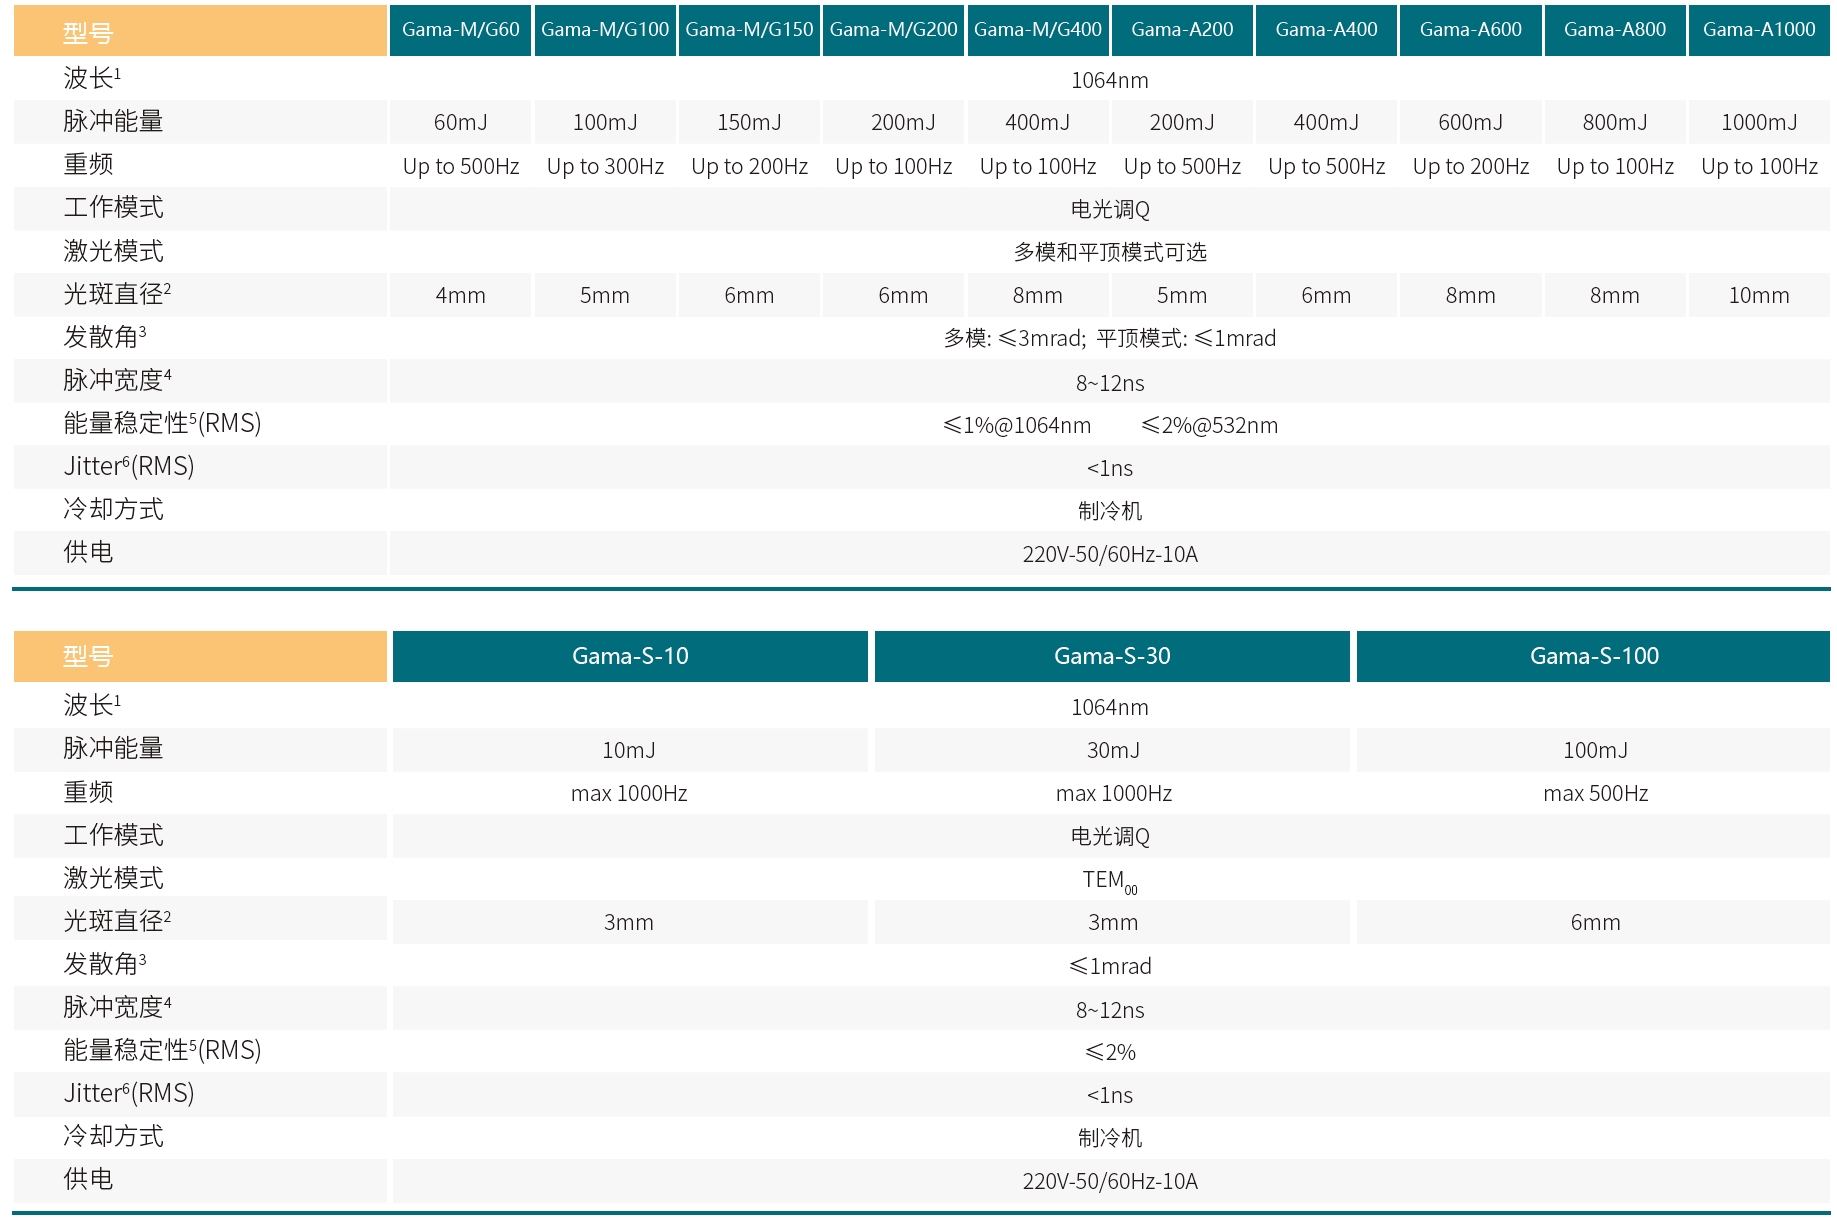
Task: Select the 10mm spot diameter cell
Action: pos(1759,295)
